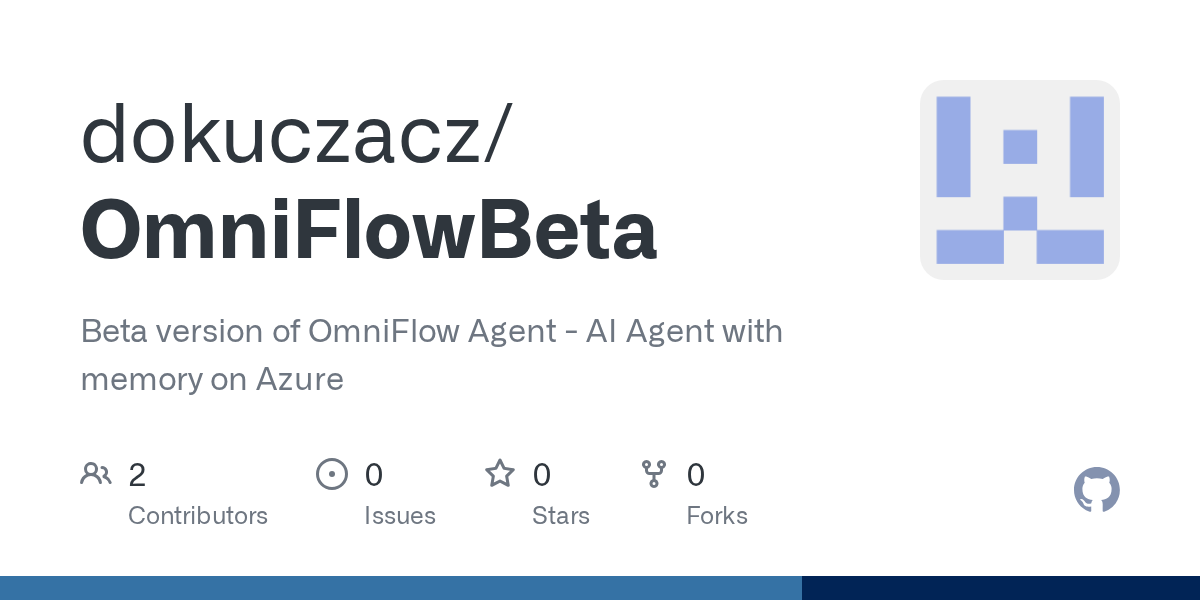The height and width of the screenshot is (600, 1200).
Task: Select the Stars label
Action: point(561,516)
